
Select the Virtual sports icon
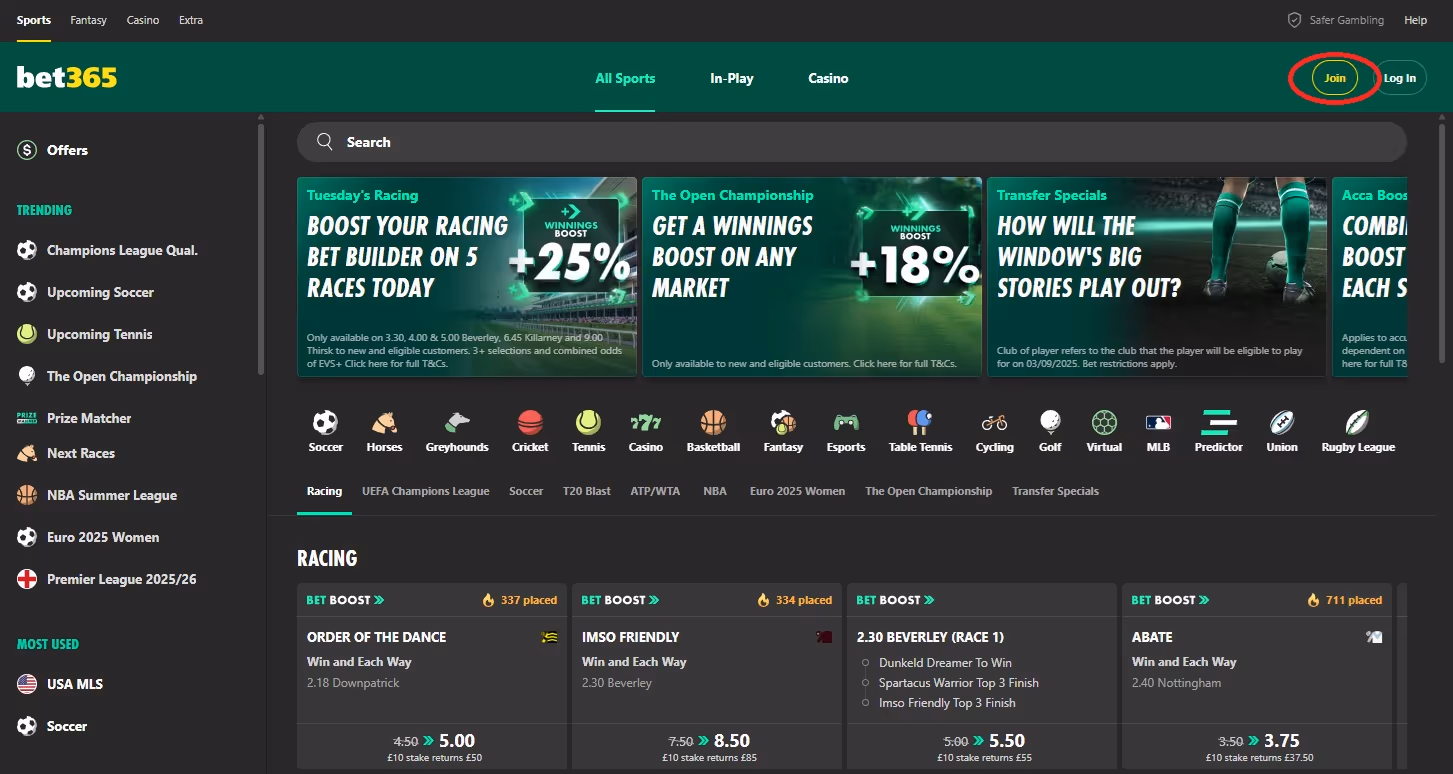tap(1104, 422)
